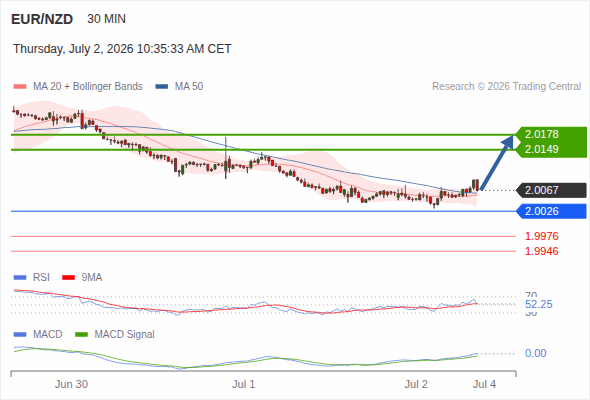
Task: Click the 1.9946 support level label
Action: (x=541, y=251)
